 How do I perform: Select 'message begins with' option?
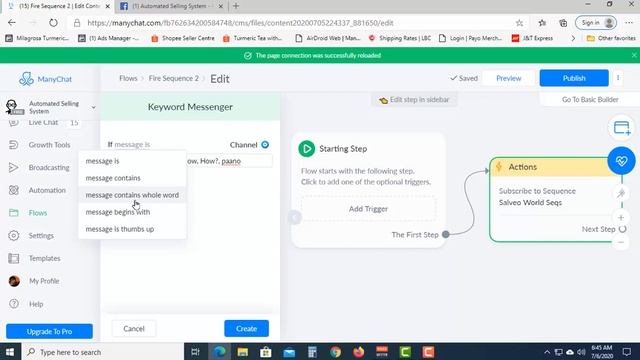[132, 212]
